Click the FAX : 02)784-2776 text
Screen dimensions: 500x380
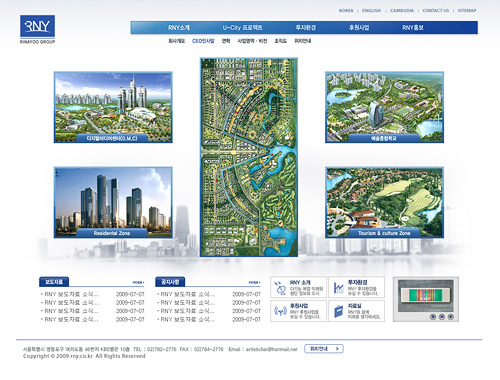pos(202,349)
